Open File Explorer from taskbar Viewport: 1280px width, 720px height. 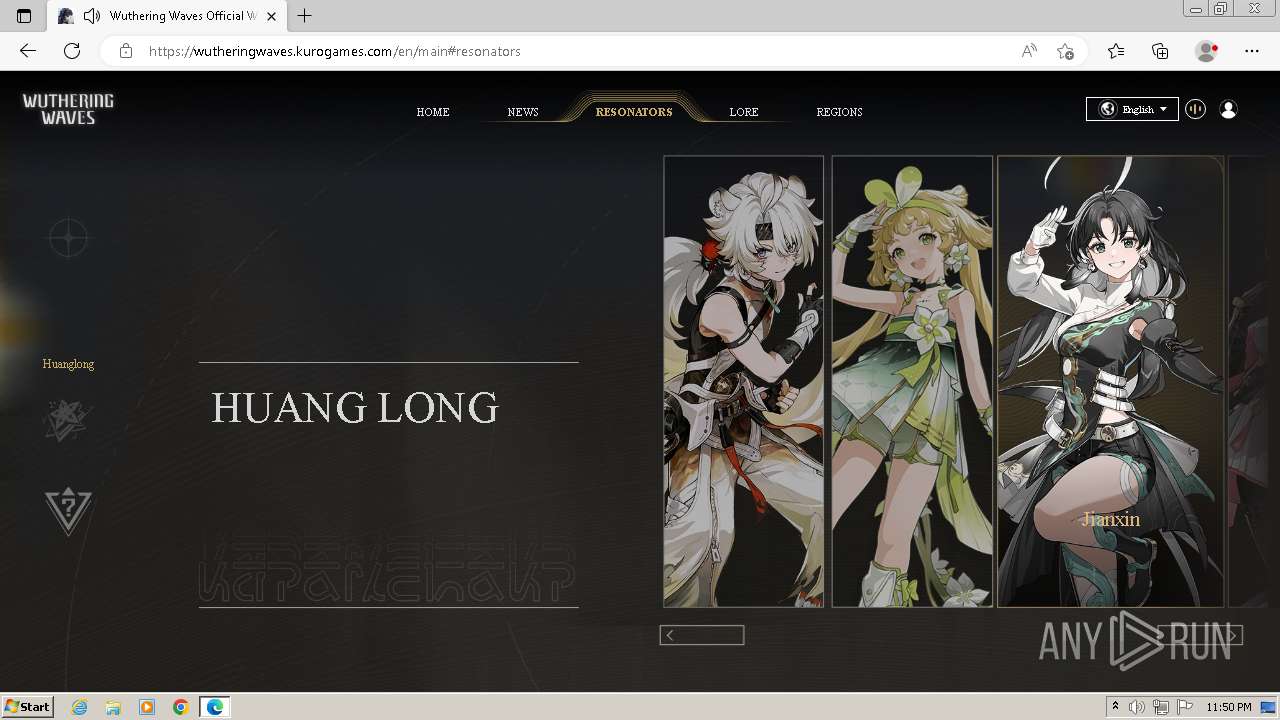(113, 707)
